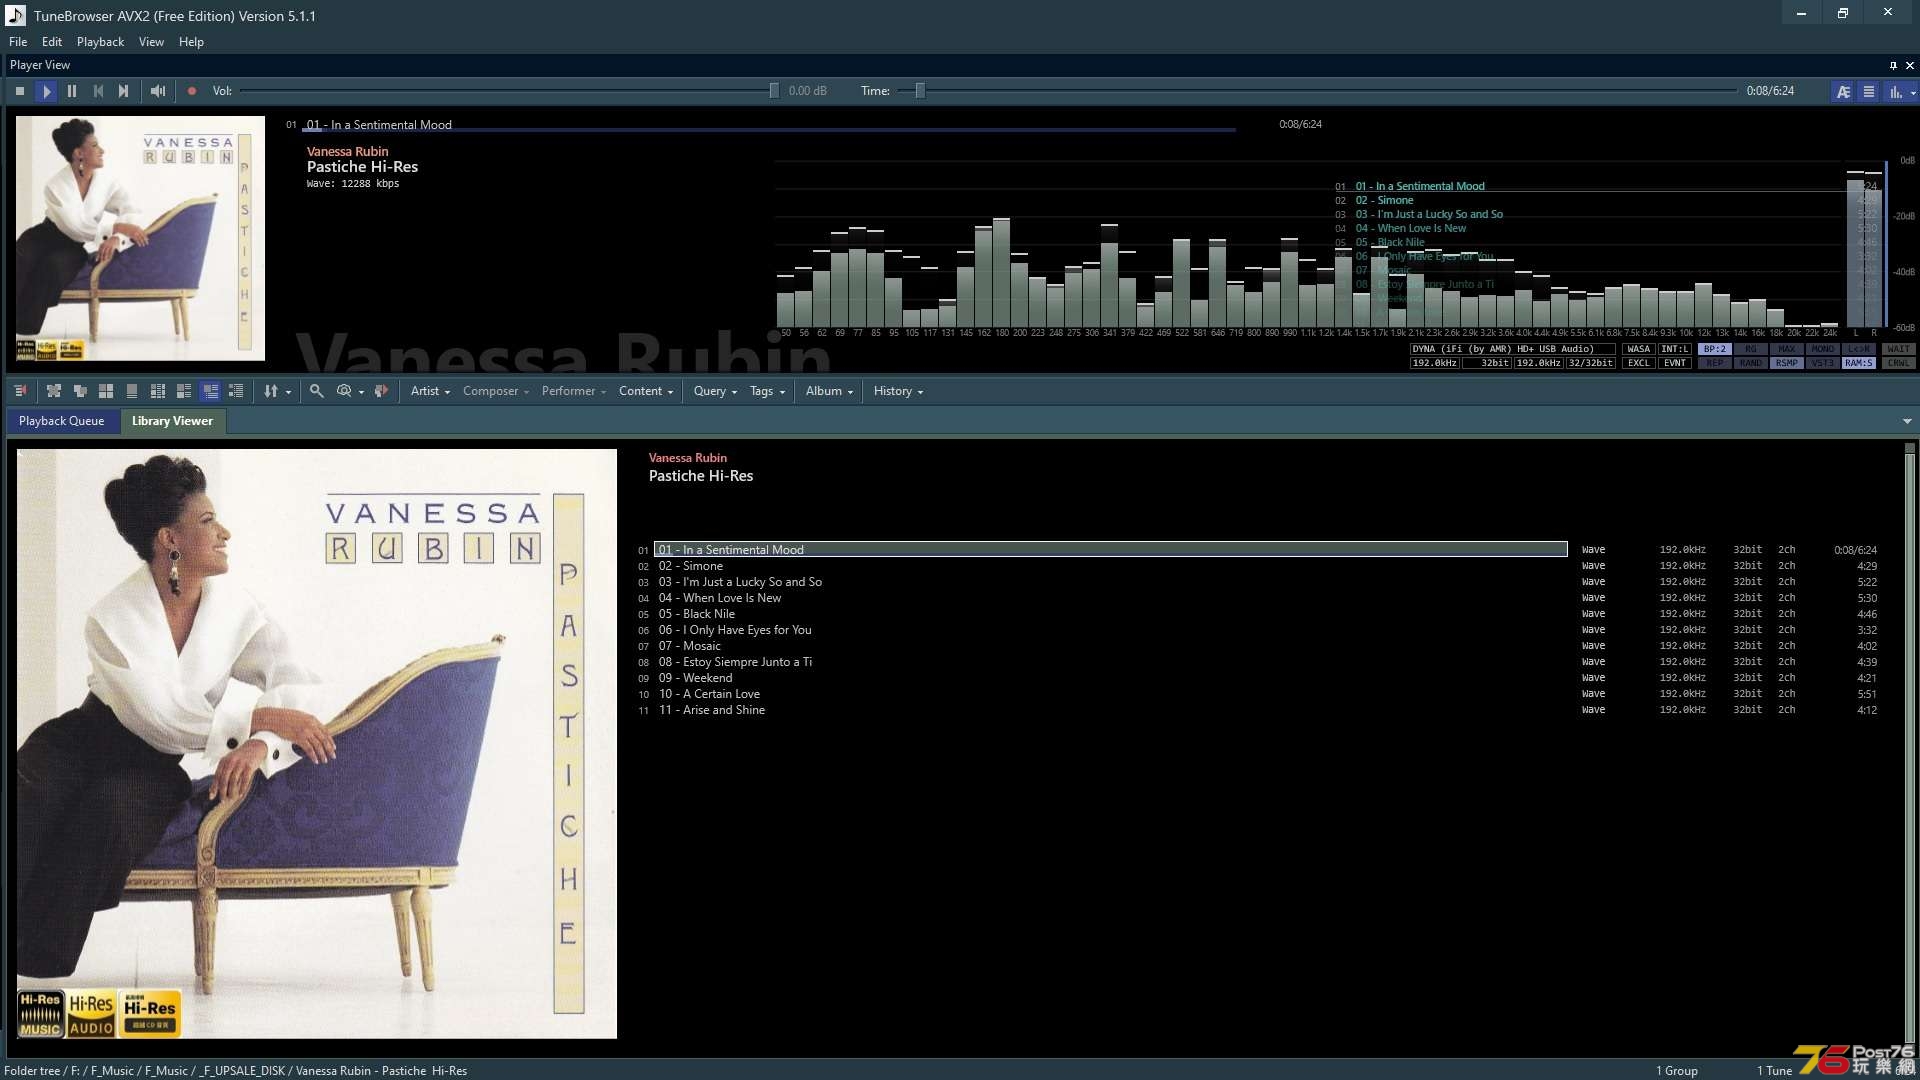Toggle the RAM:S indicator
1920x1080 pixels.
click(1858, 363)
